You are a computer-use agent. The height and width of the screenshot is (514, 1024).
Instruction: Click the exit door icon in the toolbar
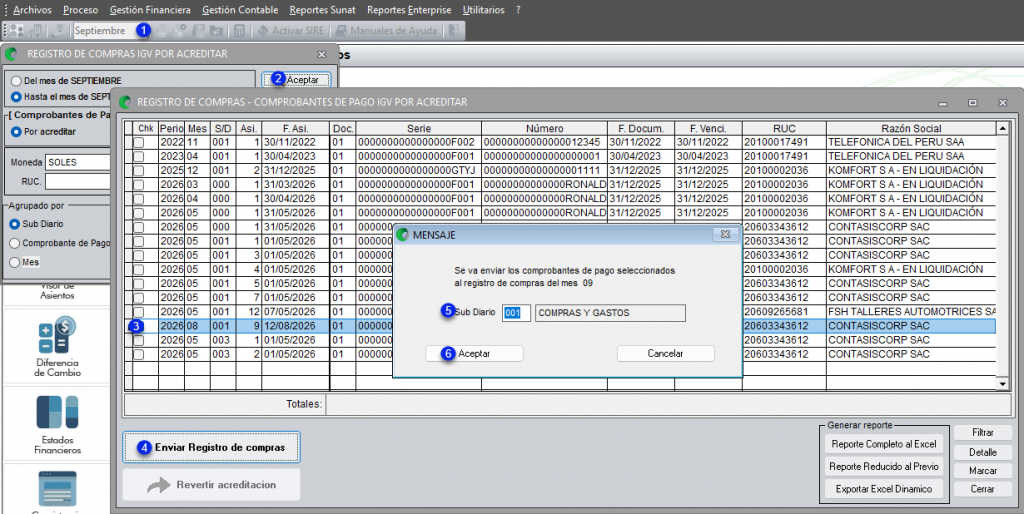tap(455, 31)
